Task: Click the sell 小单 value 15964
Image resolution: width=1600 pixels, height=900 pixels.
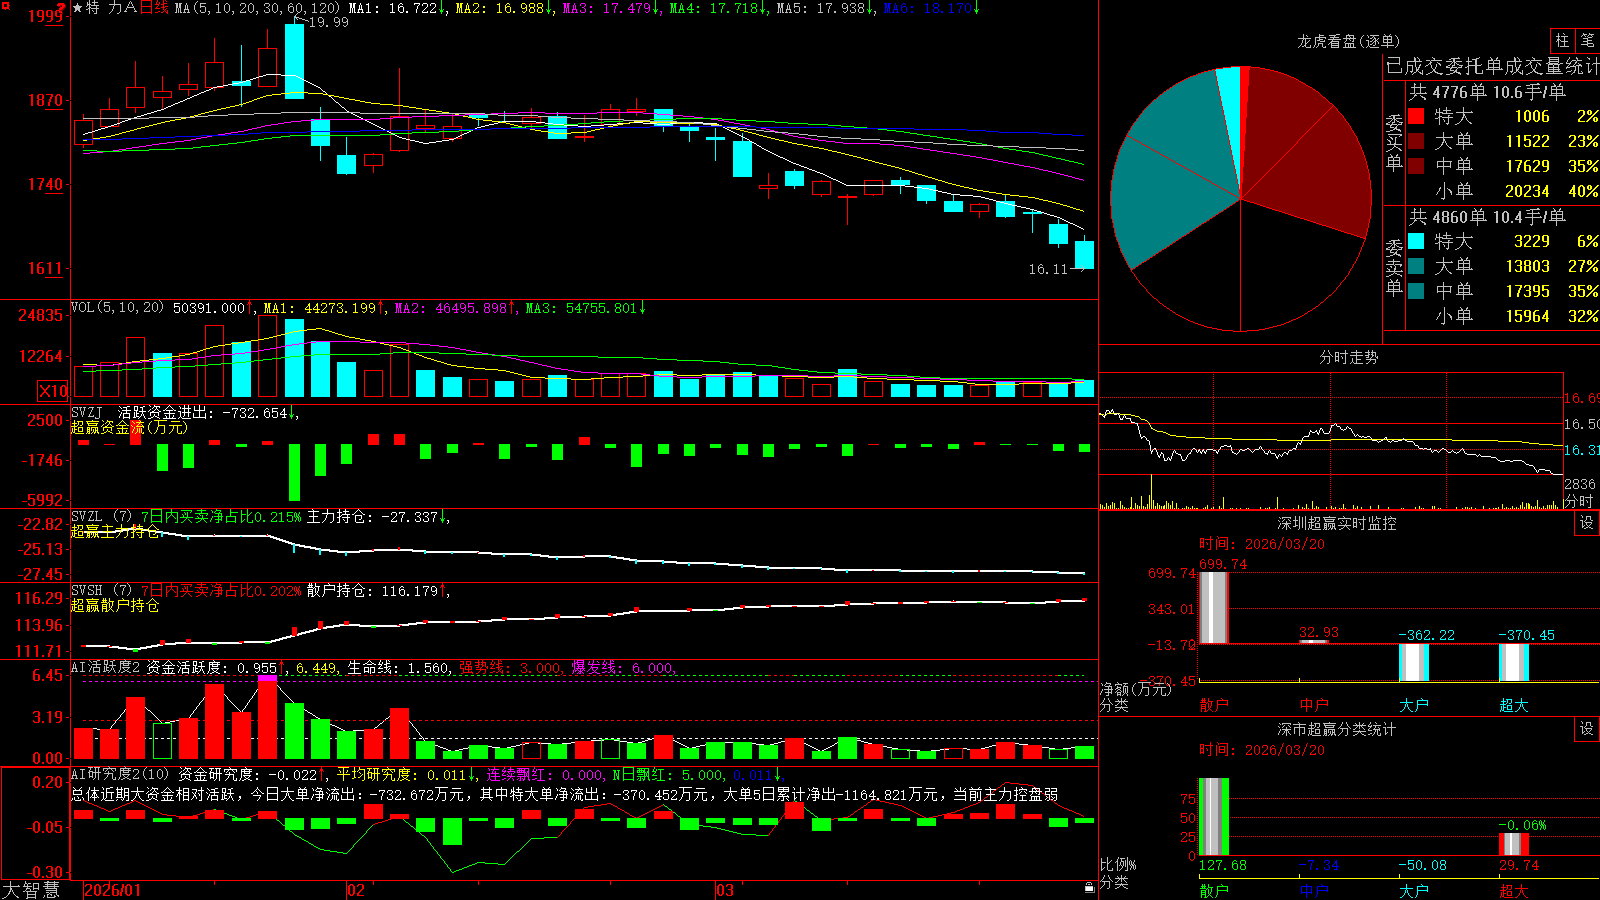Action: point(1527,316)
